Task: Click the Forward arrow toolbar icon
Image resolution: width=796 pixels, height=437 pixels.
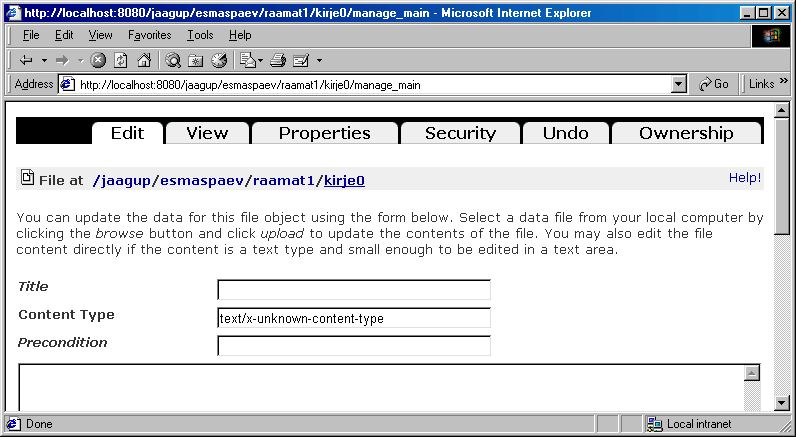Action: pyautogui.click(x=62, y=61)
